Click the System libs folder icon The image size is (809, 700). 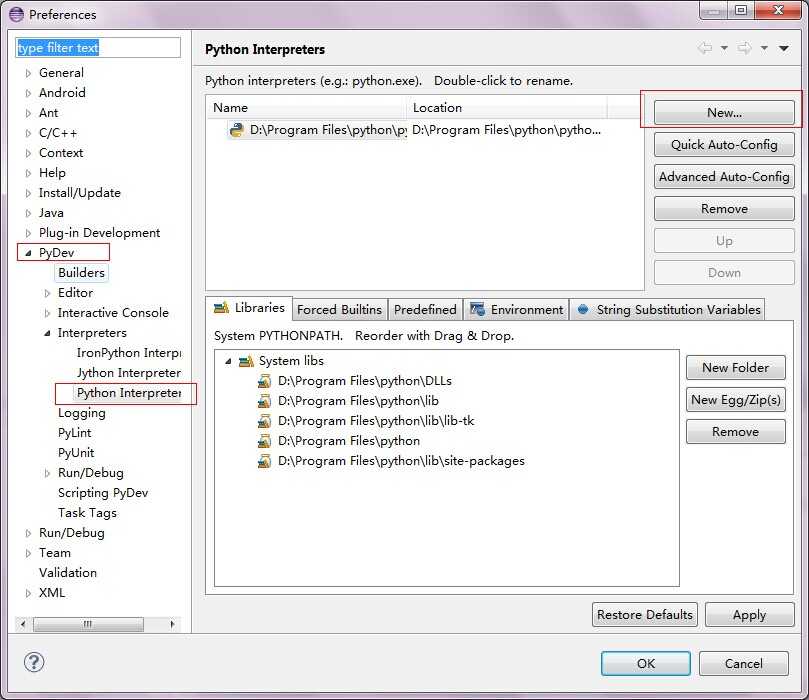pos(246,361)
